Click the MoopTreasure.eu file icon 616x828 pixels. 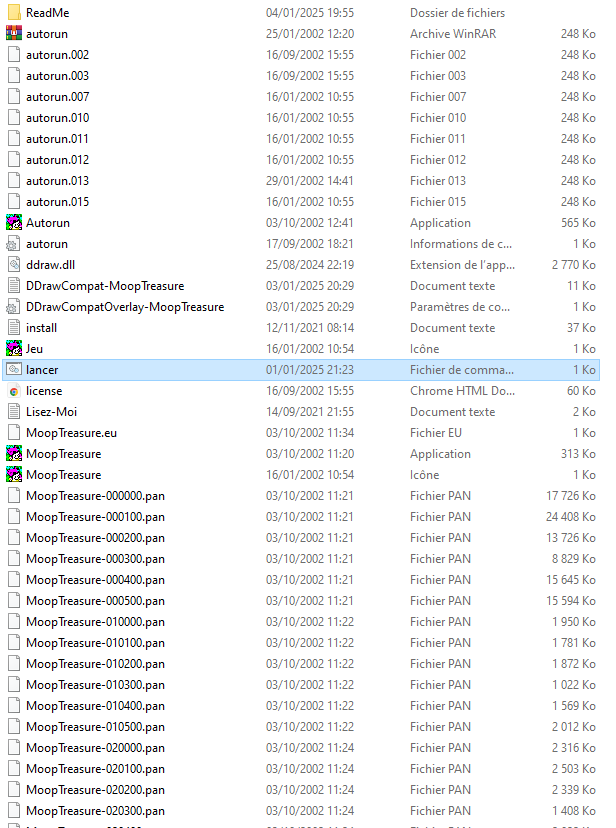14,433
